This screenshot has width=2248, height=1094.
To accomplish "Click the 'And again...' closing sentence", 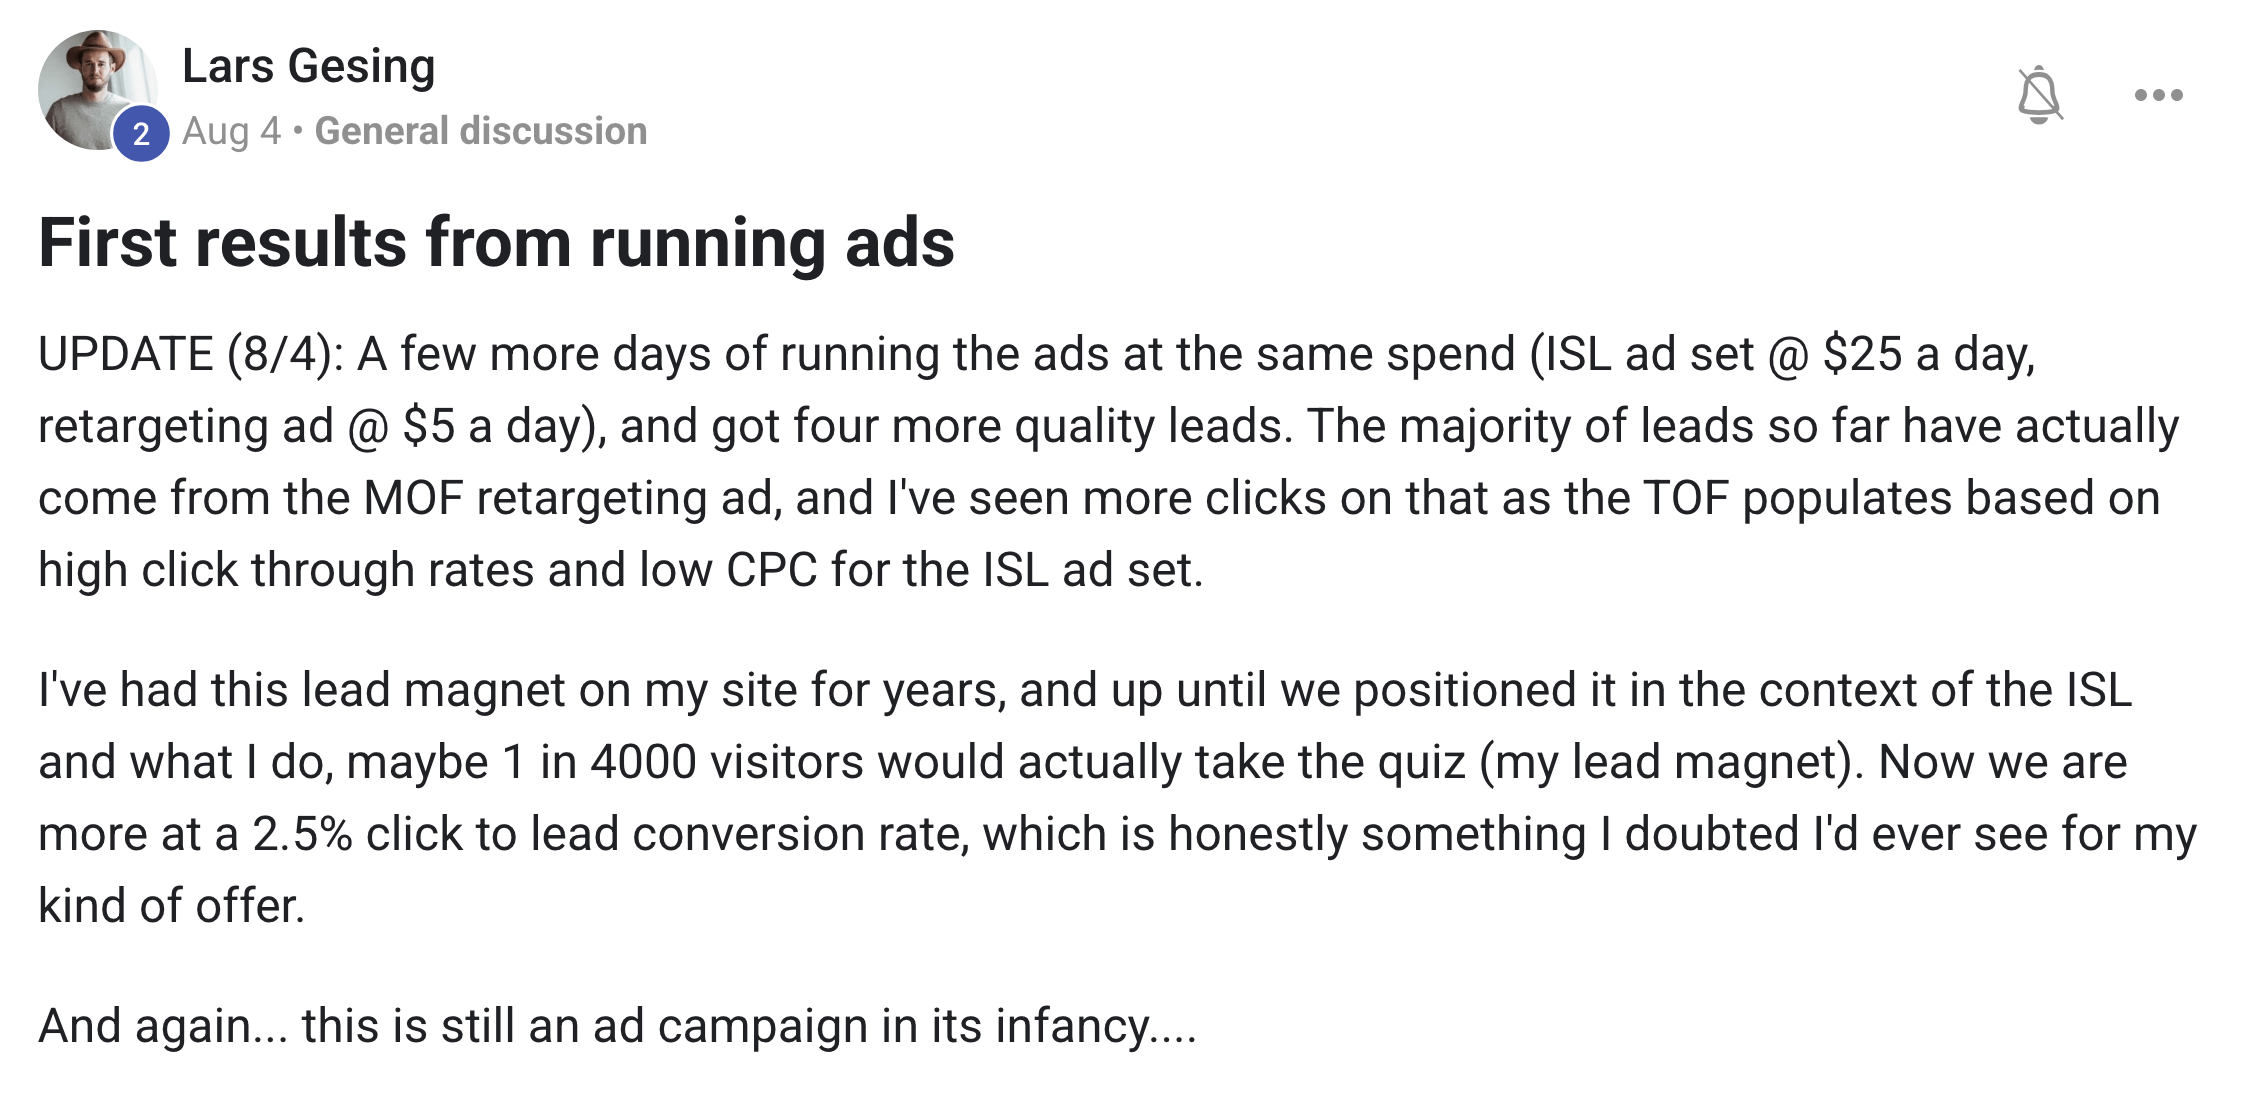I will (x=158, y=1026).
